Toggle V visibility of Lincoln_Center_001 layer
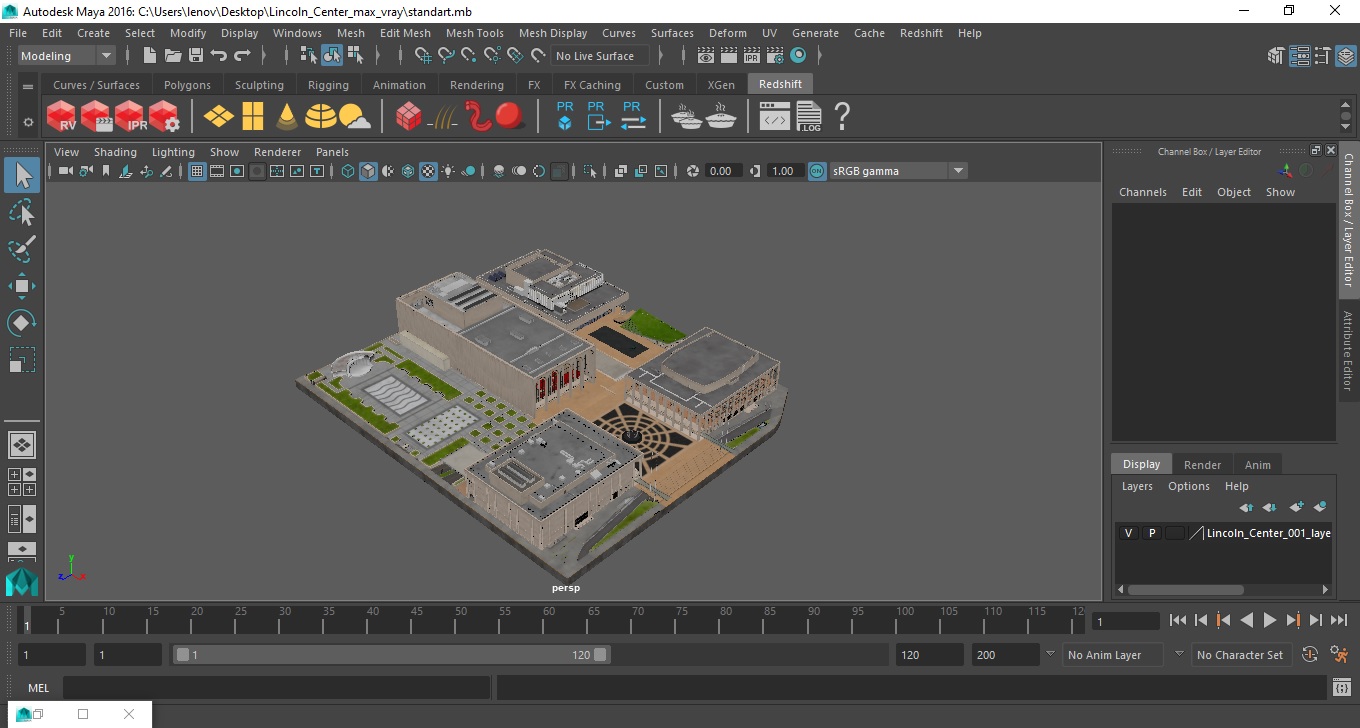Viewport: 1360px width, 728px height. [1128, 533]
